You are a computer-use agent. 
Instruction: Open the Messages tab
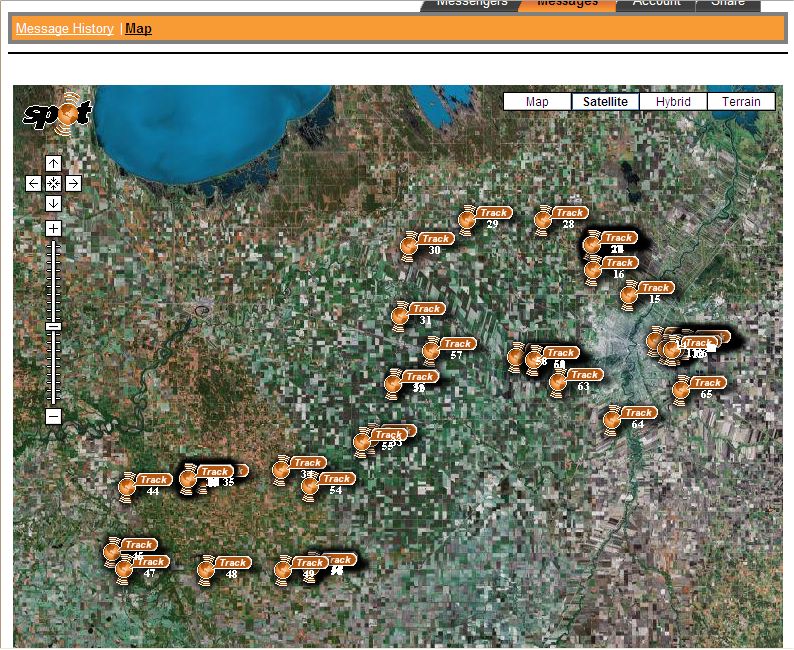567,4
